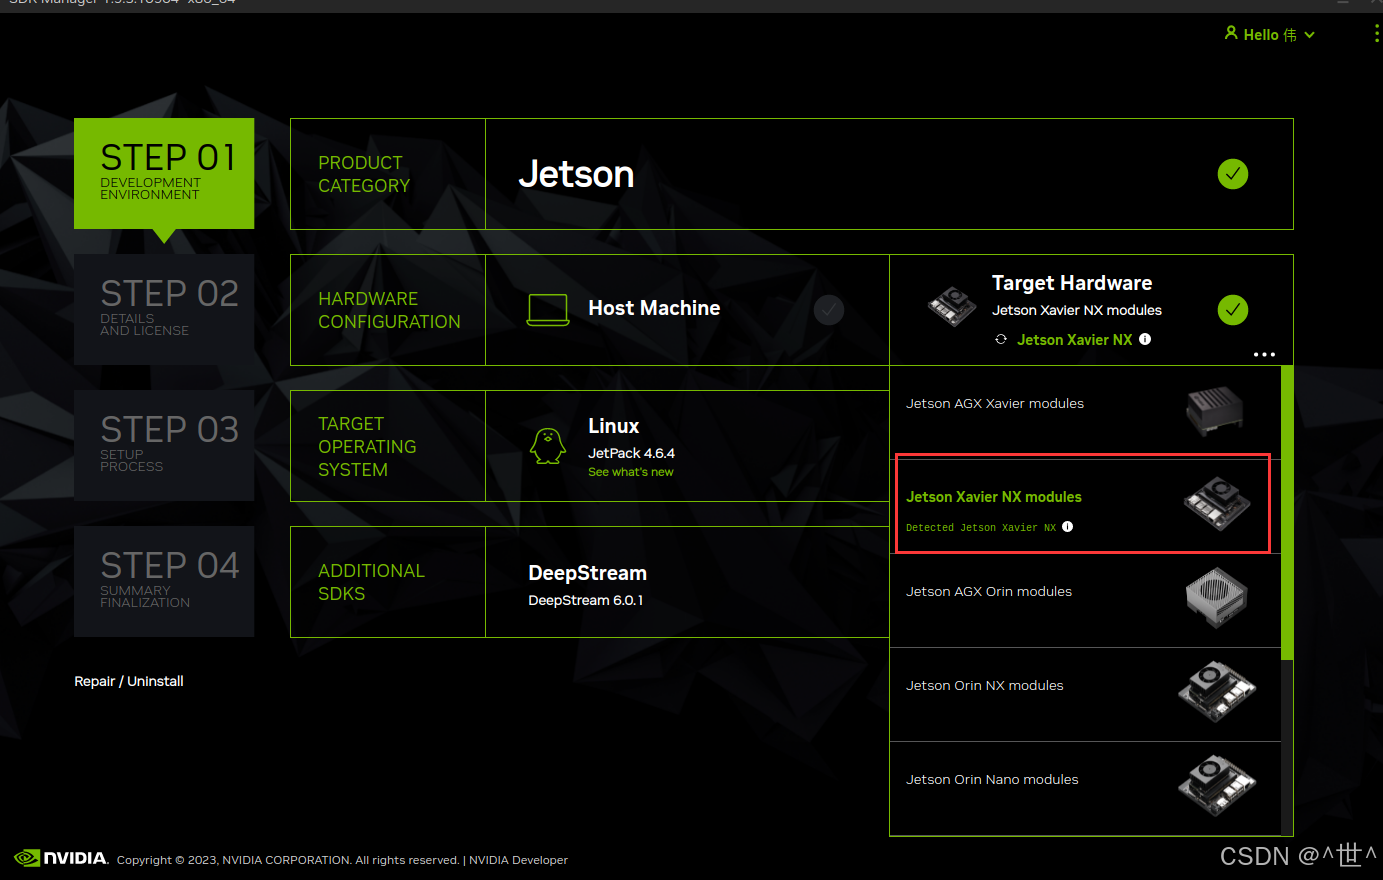Click the Host Machine label
Screen dimensions: 1383x880
pos(654,308)
